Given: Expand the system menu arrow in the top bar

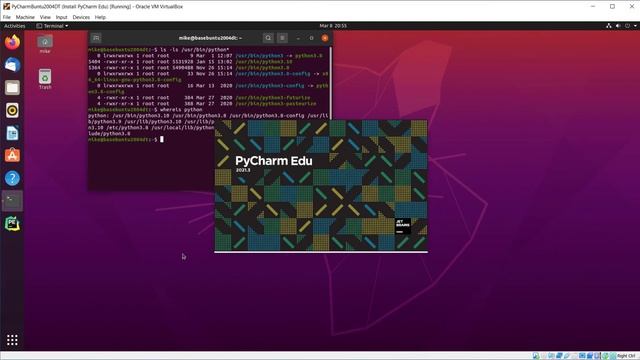Looking at the screenshot, I should pyautogui.click(x=635, y=26).
